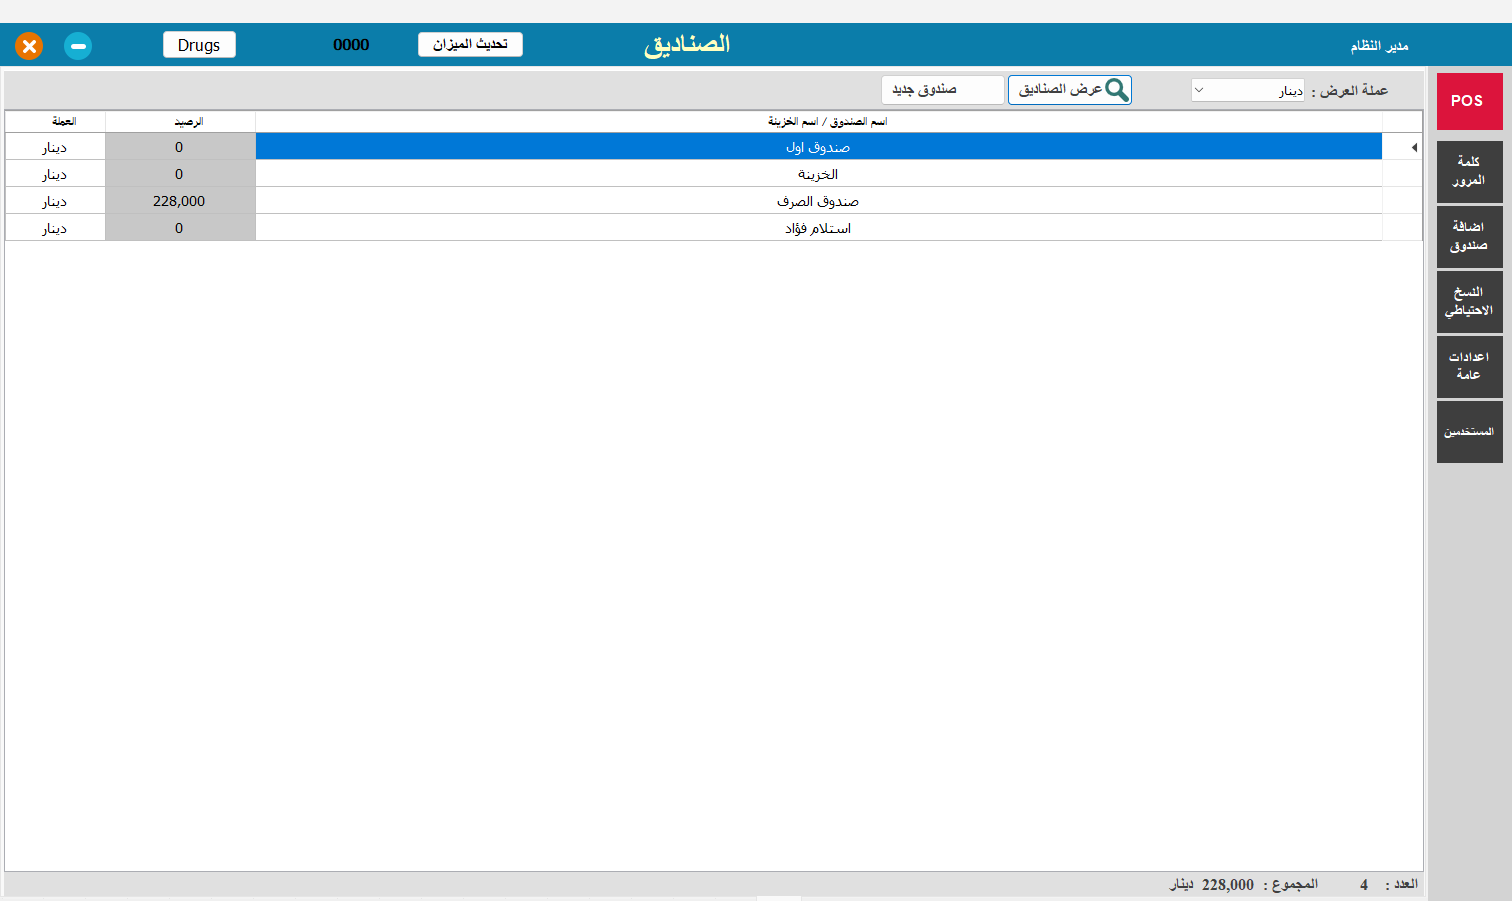Click the العملة column header

click(x=55, y=121)
